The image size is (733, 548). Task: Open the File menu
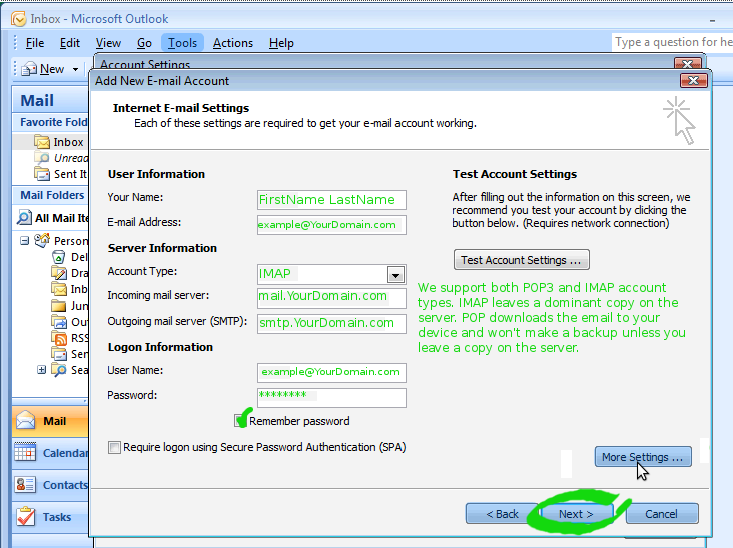click(x=35, y=43)
